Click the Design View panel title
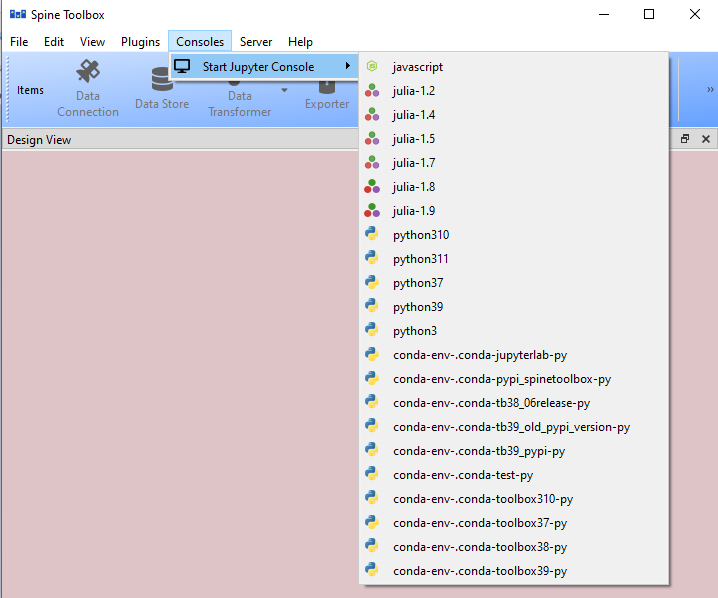Screen dimensions: 718x598 tap(39, 140)
